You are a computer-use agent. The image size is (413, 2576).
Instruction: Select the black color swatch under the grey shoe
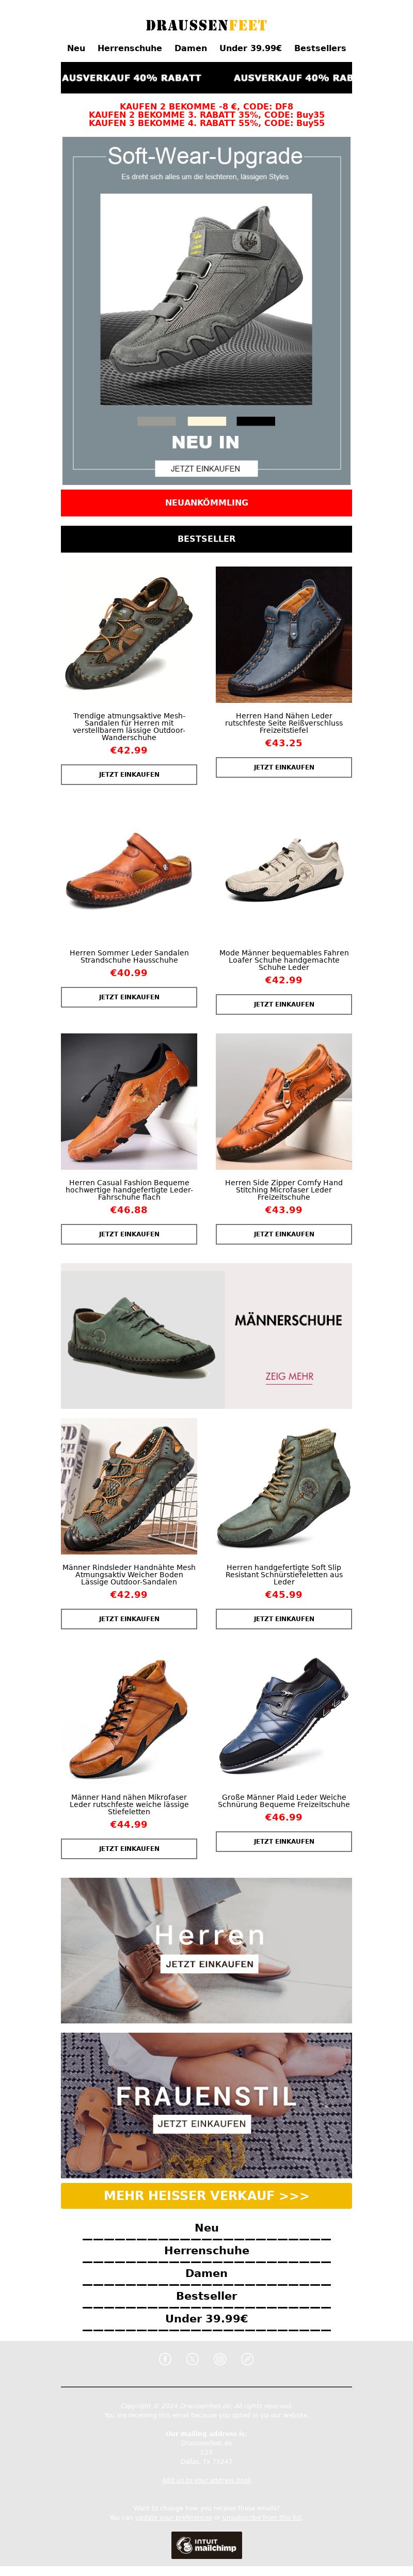[x=256, y=421]
